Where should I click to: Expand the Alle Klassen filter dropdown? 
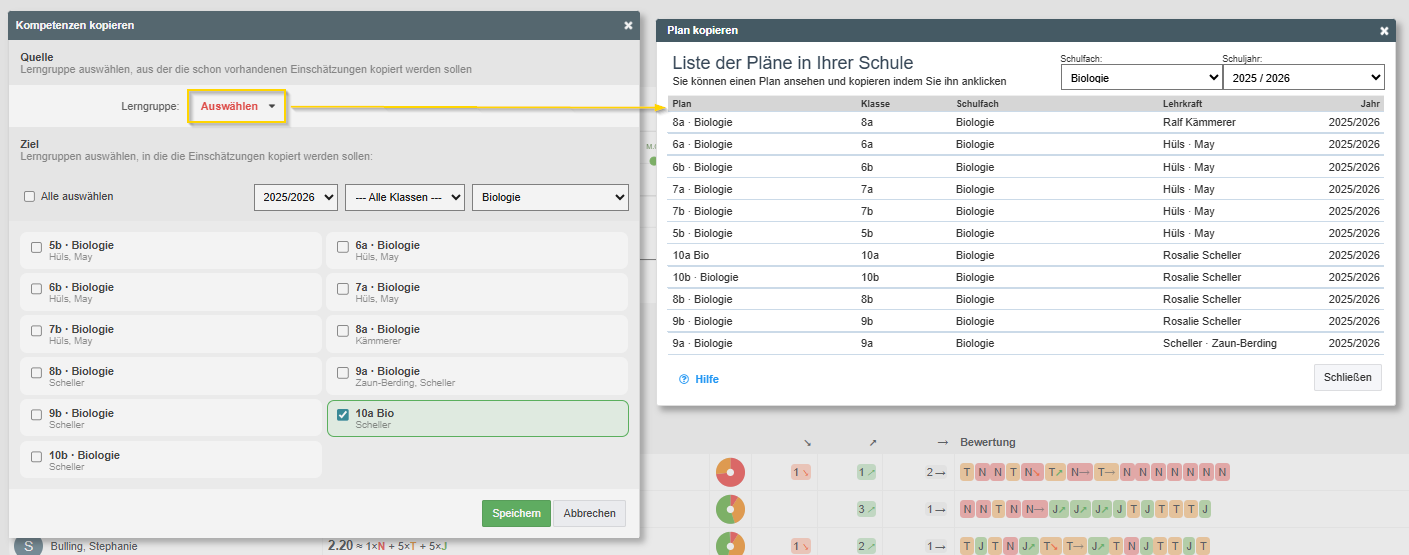coord(404,198)
